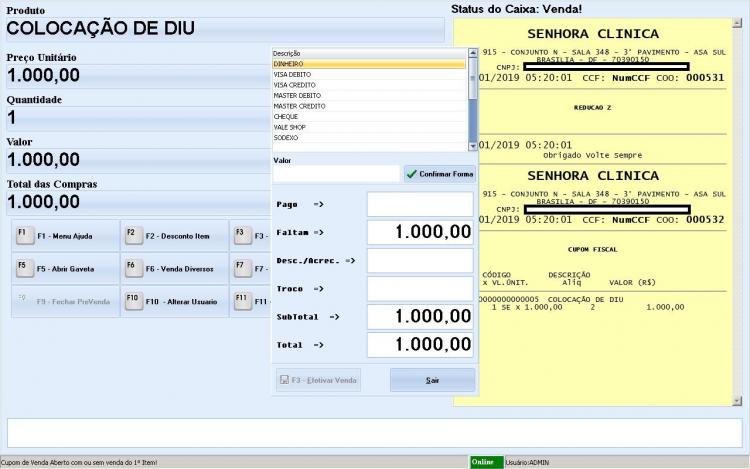Select DINHEIRO payment method
Image resolution: width=750 pixels, height=469 pixels.
[369, 64]
